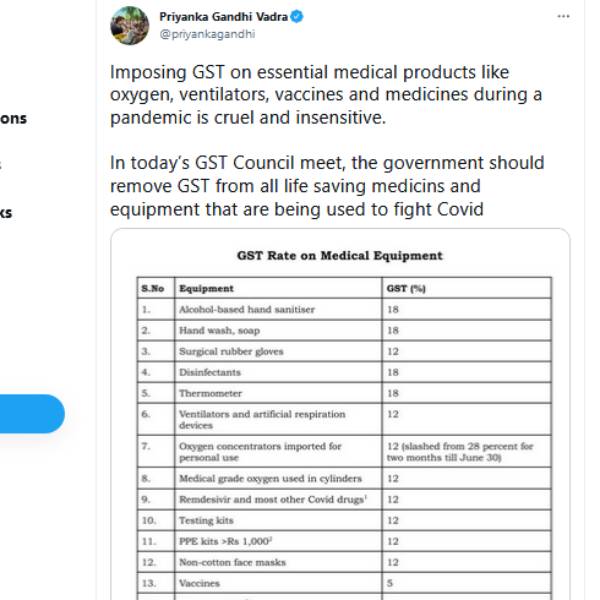Select the sidebar item ending in "ons"
Viewport: 600px width, 600px height.
(x=14, y=118)
